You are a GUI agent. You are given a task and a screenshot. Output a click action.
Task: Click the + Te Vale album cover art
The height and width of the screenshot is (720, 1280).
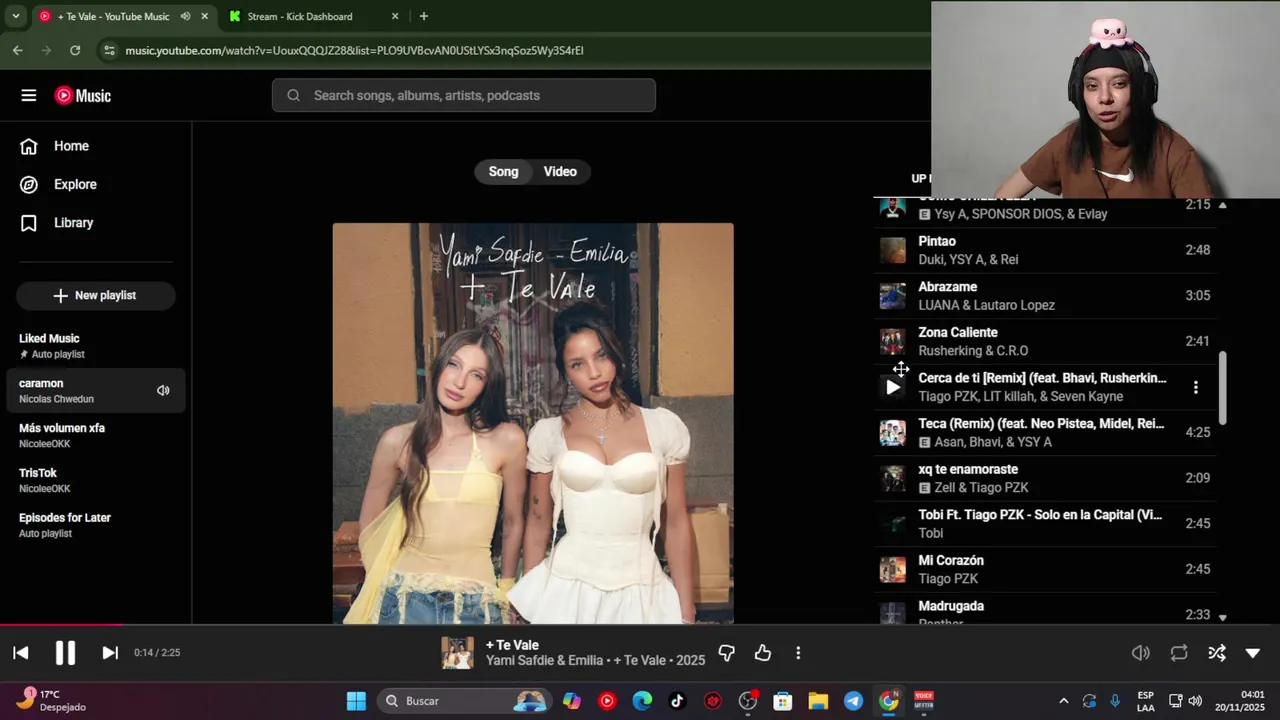pyautogui.click(x=533, y=423)
